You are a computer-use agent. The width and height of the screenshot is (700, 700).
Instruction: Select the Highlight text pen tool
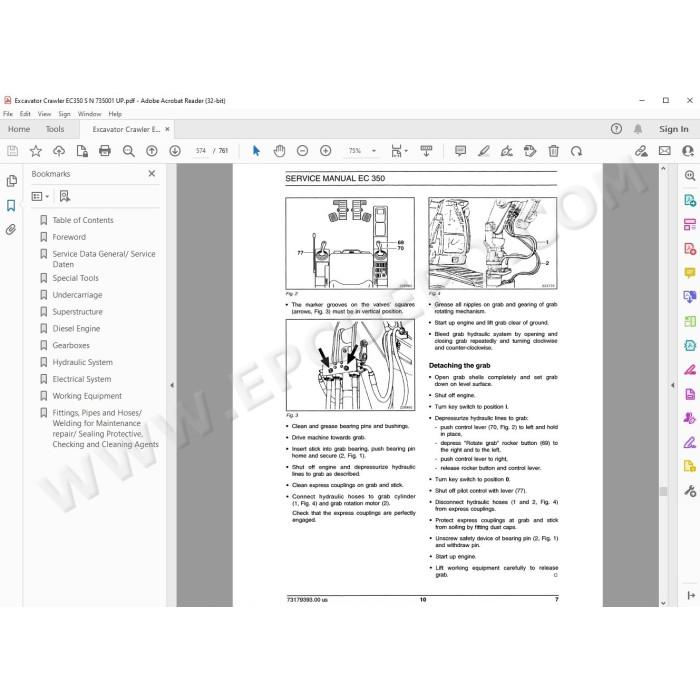tap(483, 151)
